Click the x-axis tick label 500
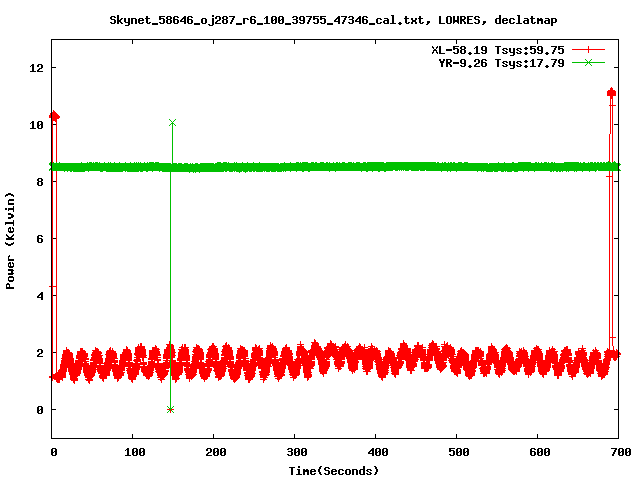640x480 pixels. click(x=458, y=452)
